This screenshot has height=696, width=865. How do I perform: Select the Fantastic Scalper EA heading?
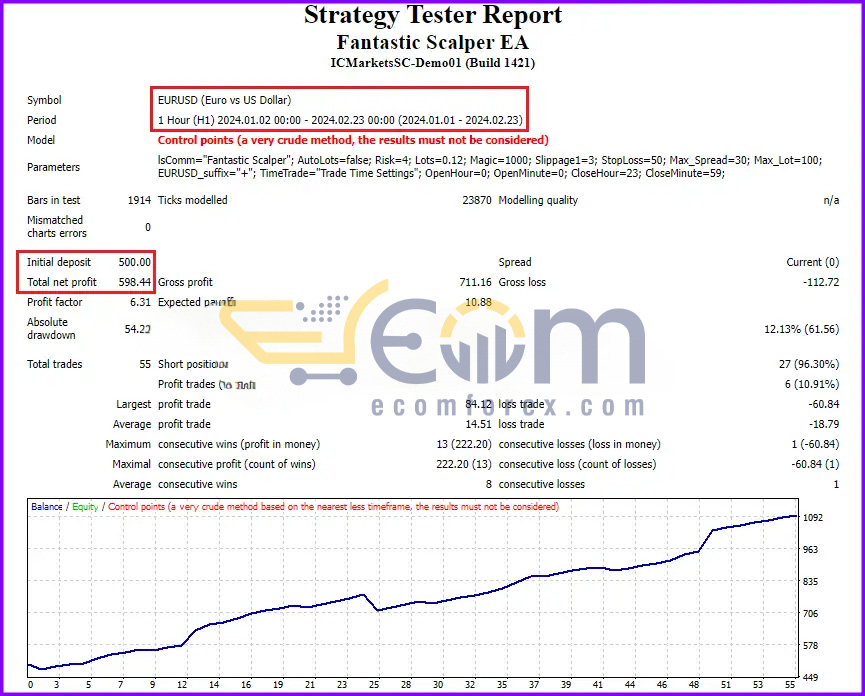[x=432, y=42]
